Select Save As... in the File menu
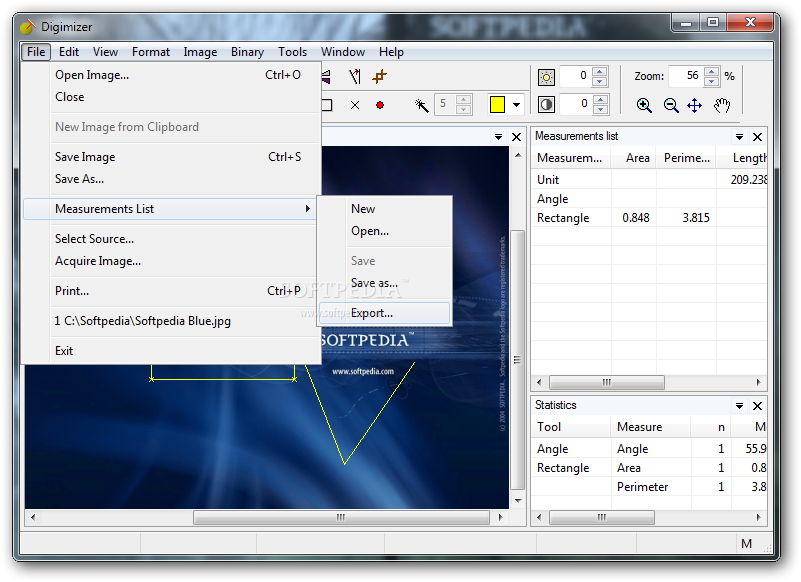The height and width of the screenshot is (582, 801). (x=172, y=179)
